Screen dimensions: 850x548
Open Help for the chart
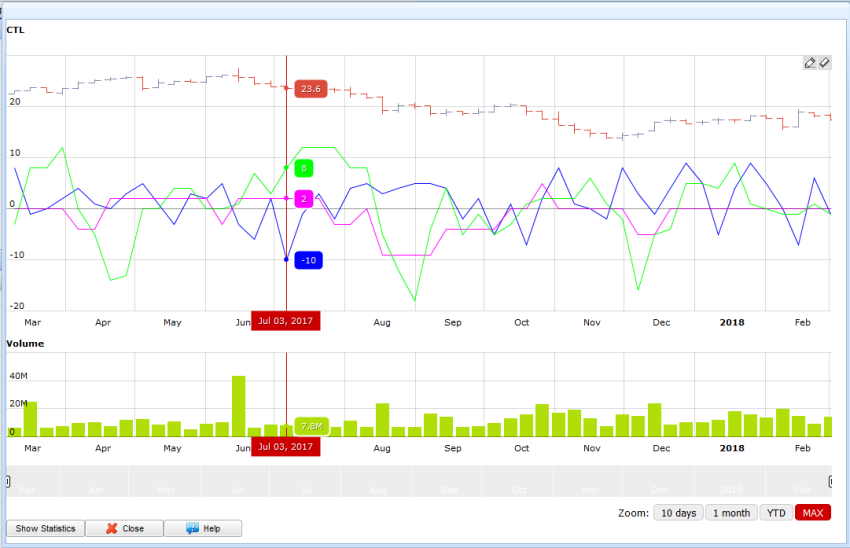coord(203,528)
